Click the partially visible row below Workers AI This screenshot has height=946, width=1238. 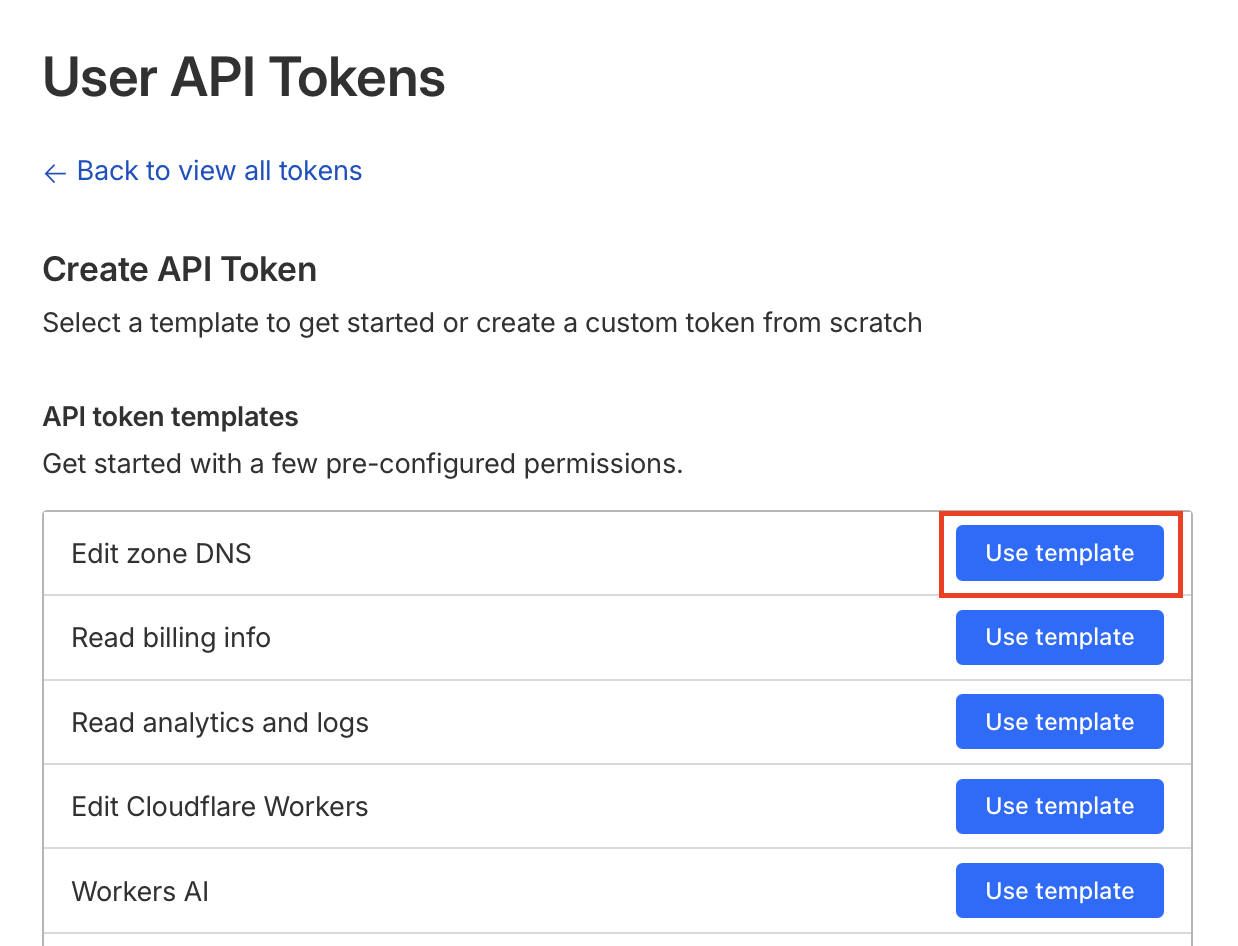617,939
